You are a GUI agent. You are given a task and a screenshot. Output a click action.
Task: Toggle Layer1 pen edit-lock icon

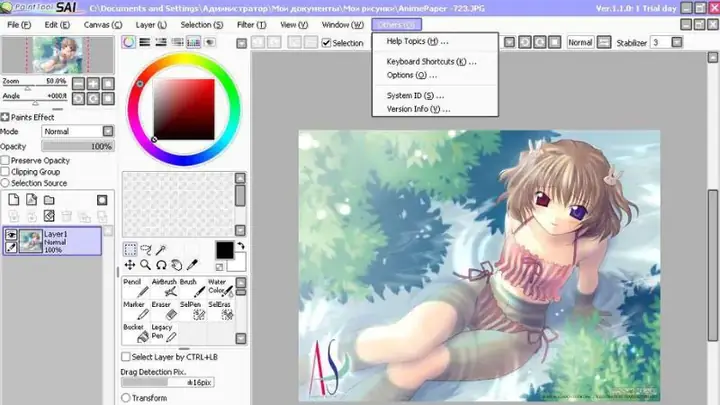[x=11, y=247]
